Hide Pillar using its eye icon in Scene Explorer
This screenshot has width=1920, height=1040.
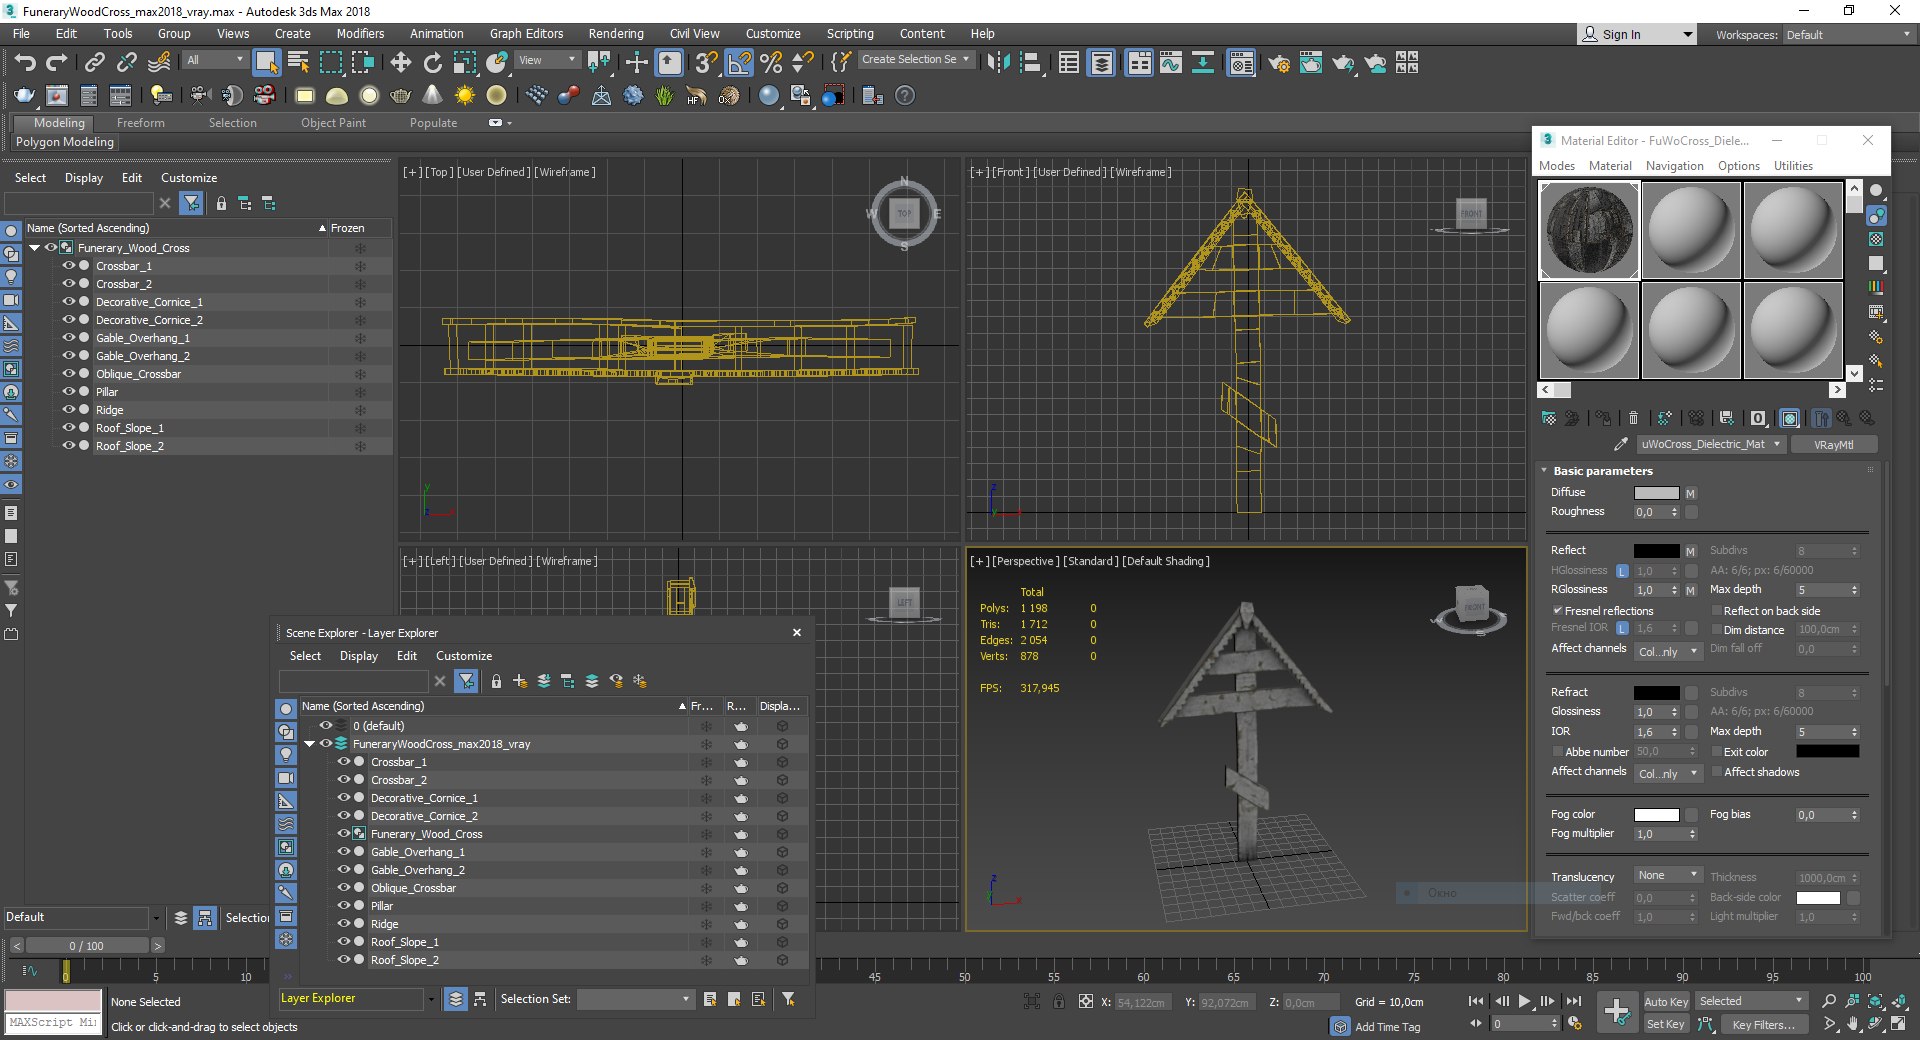pos(69,392)
